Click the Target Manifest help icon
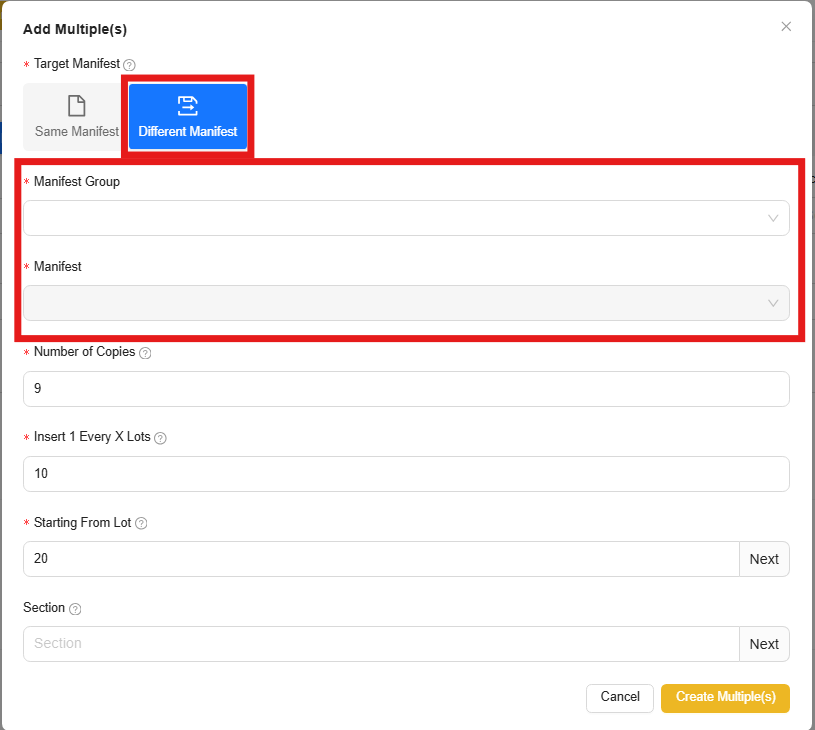This screenshot has height=730, width=815. point(129,65)
